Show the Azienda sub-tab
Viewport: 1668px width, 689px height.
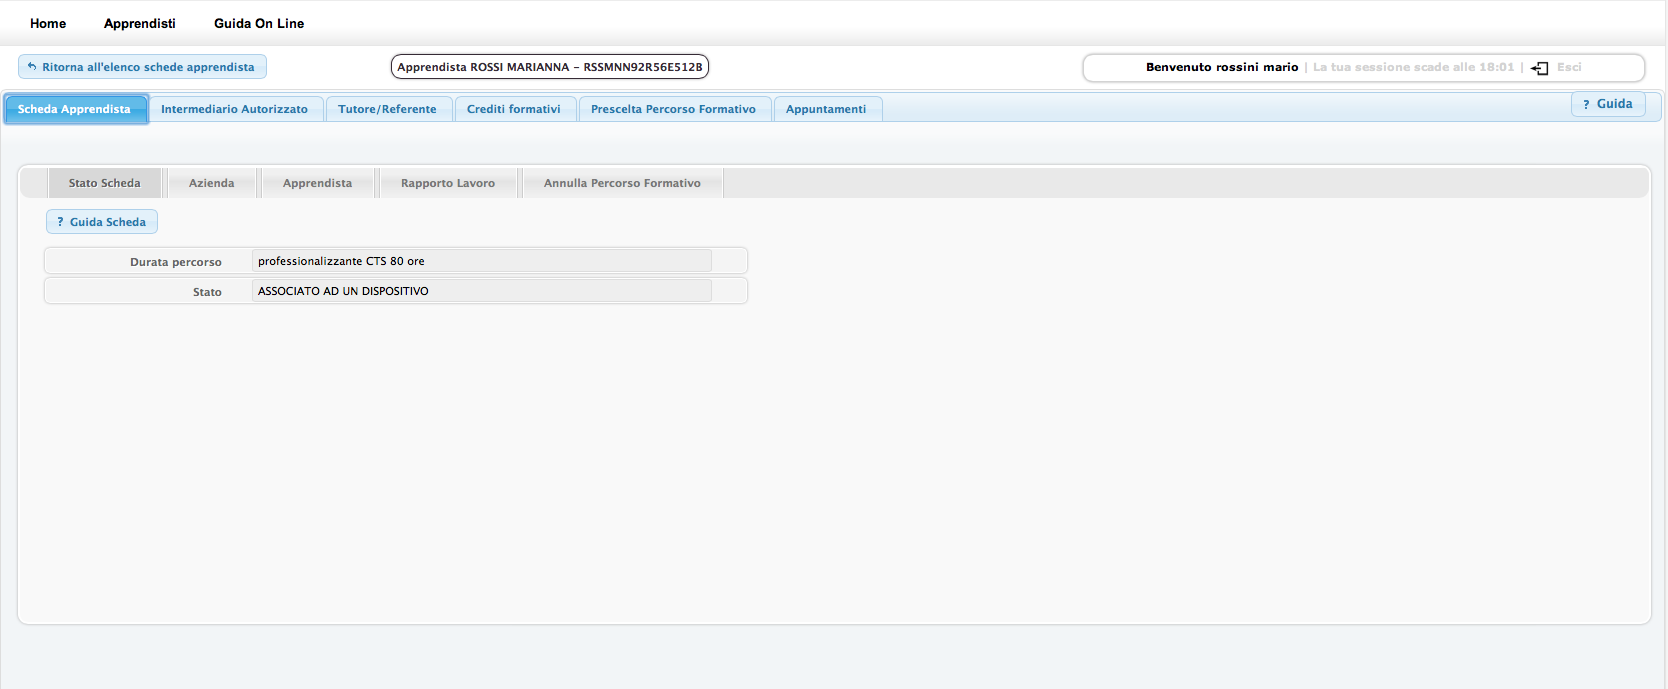[211, 183]
